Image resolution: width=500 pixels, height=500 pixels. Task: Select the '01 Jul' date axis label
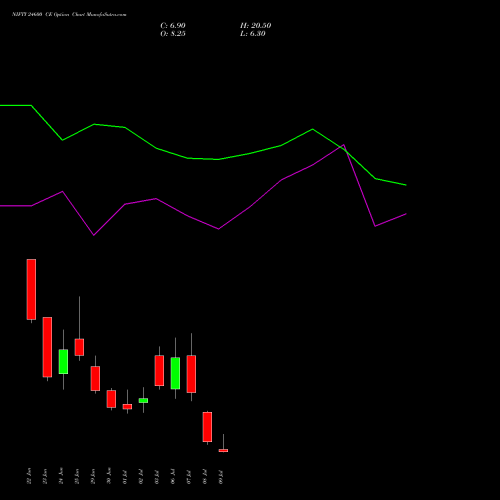125,477
